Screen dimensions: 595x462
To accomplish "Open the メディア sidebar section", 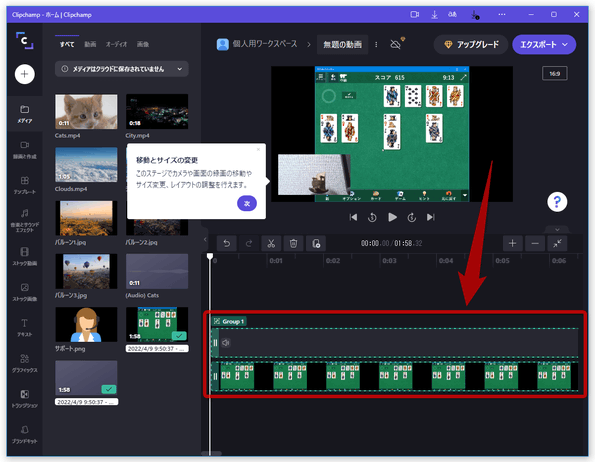I will (25, 114).
